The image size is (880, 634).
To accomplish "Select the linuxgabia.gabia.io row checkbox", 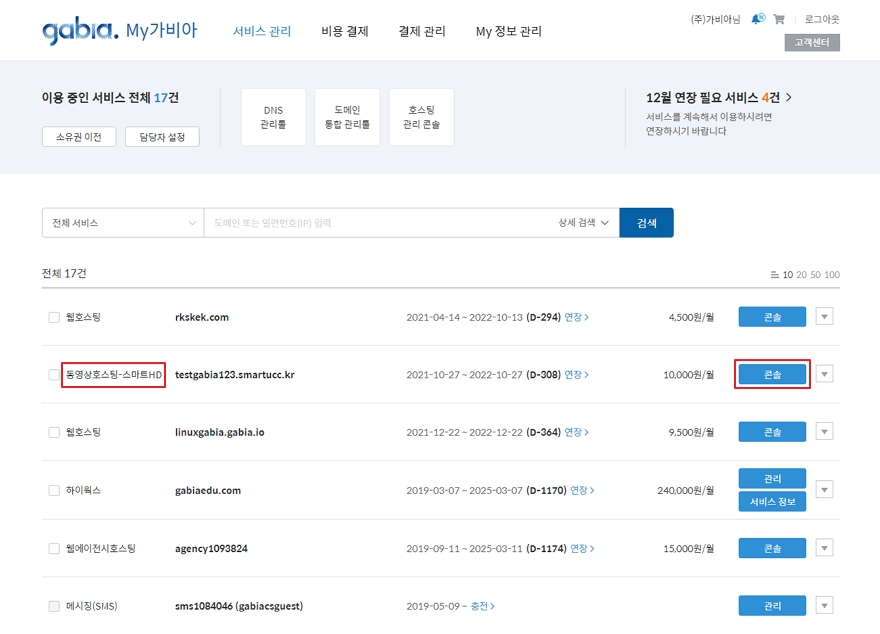I will point(54,432).
